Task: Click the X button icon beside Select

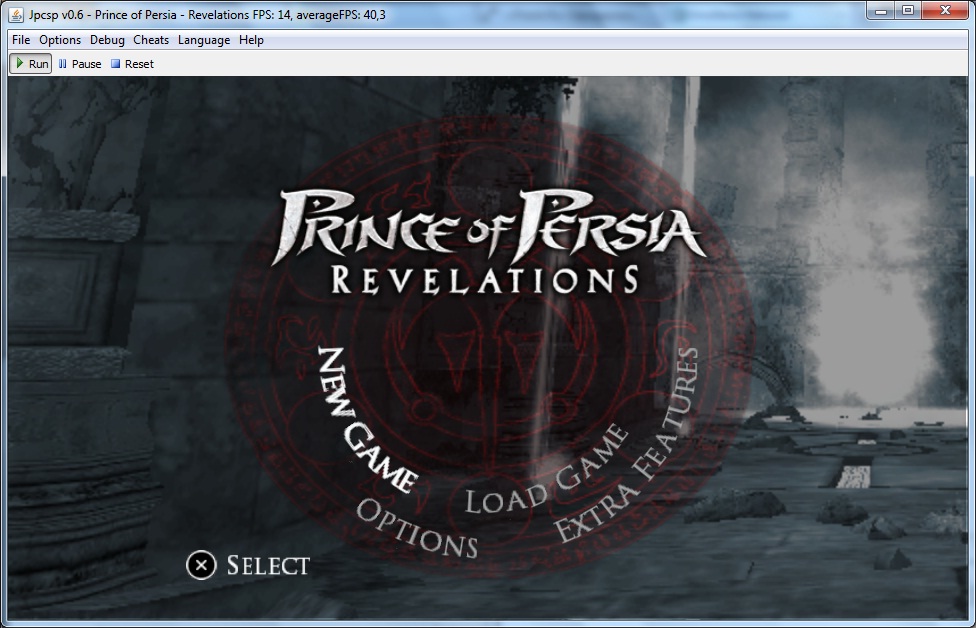Action: (x=201, y=565)
